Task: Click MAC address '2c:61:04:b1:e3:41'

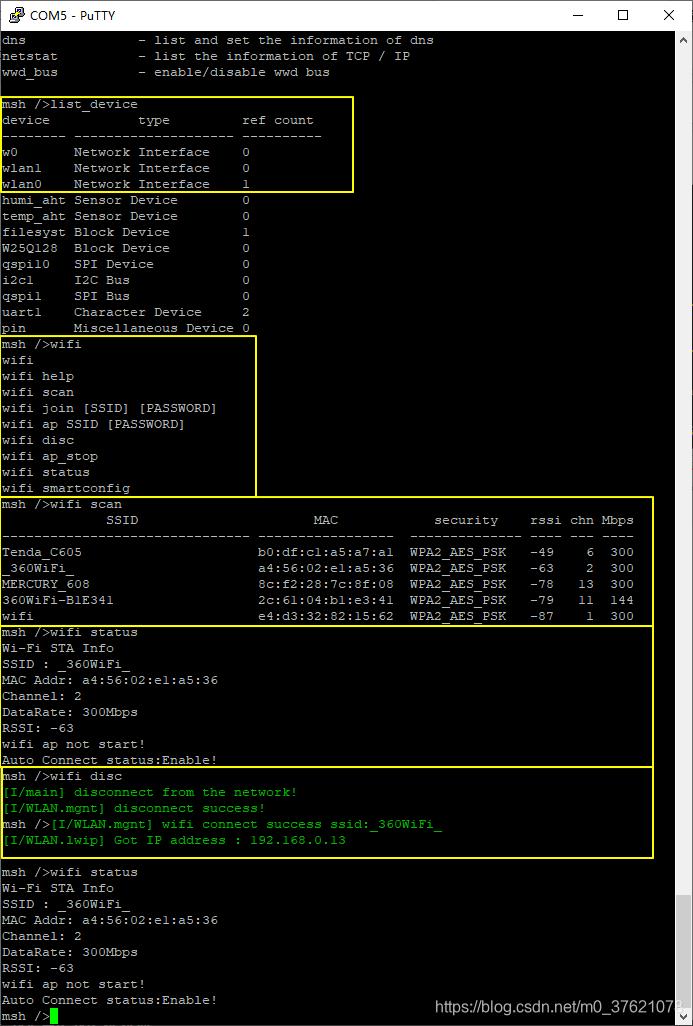Action: 326,600
